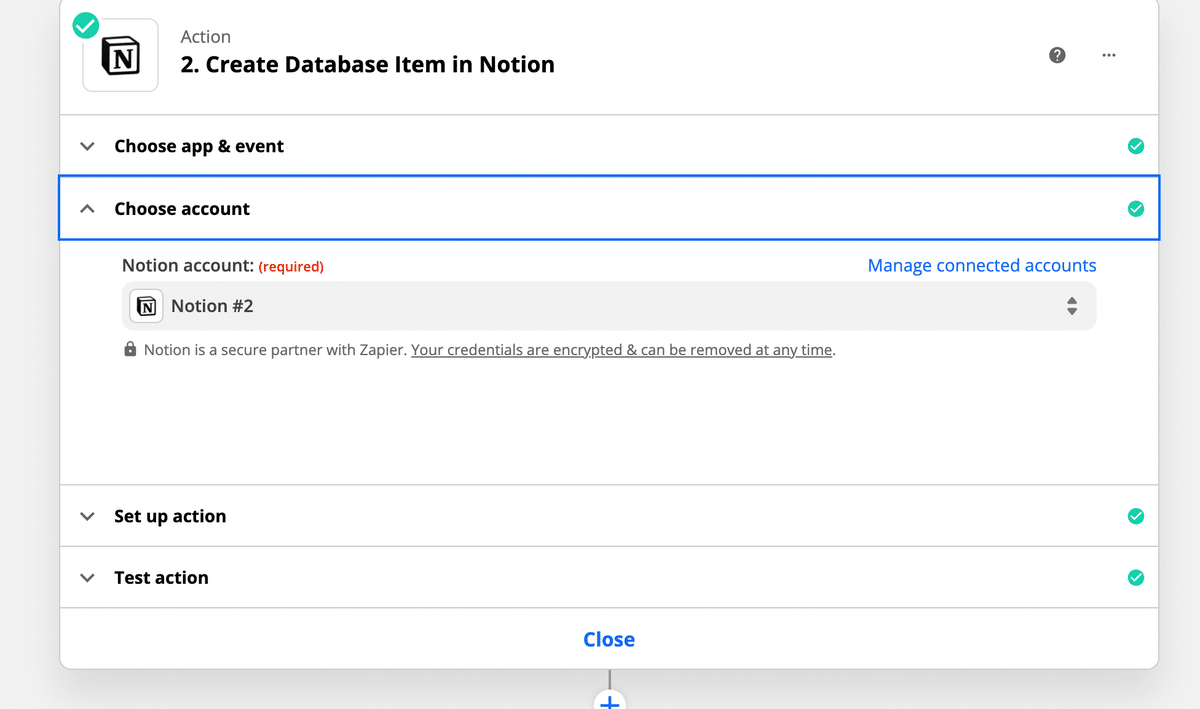
Task: Click the green checkmark on the Choose account row
Action: tap(1136, 209)
